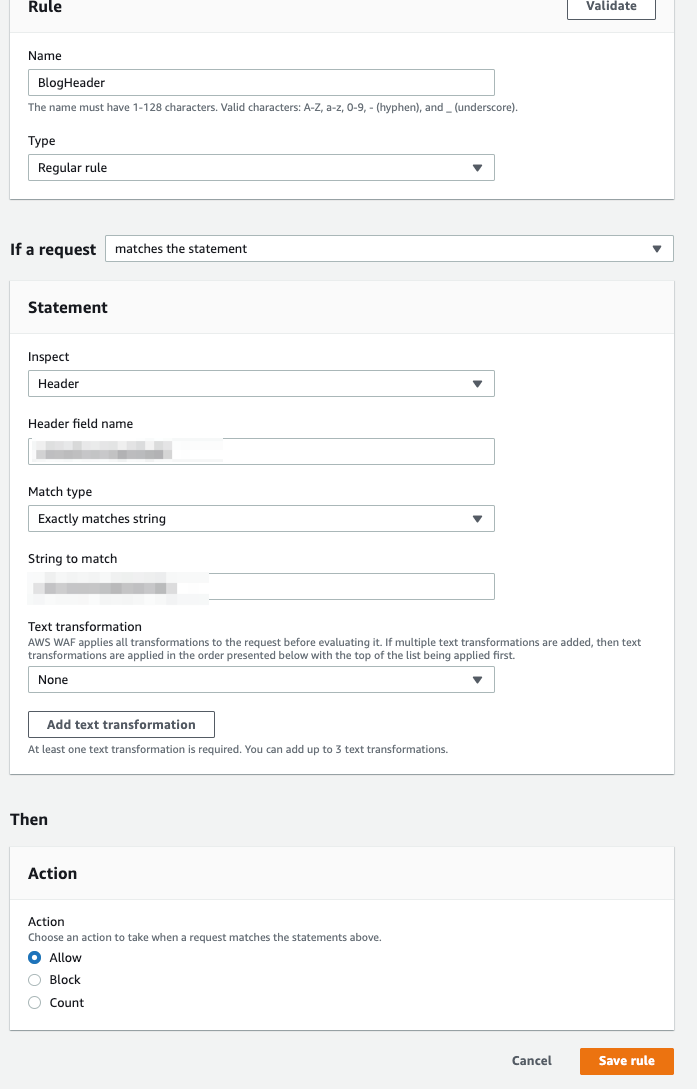The height and width of the screenshot is (1089, 697).
Task: Click the text transformation limit note
Action: coord(238,749)
